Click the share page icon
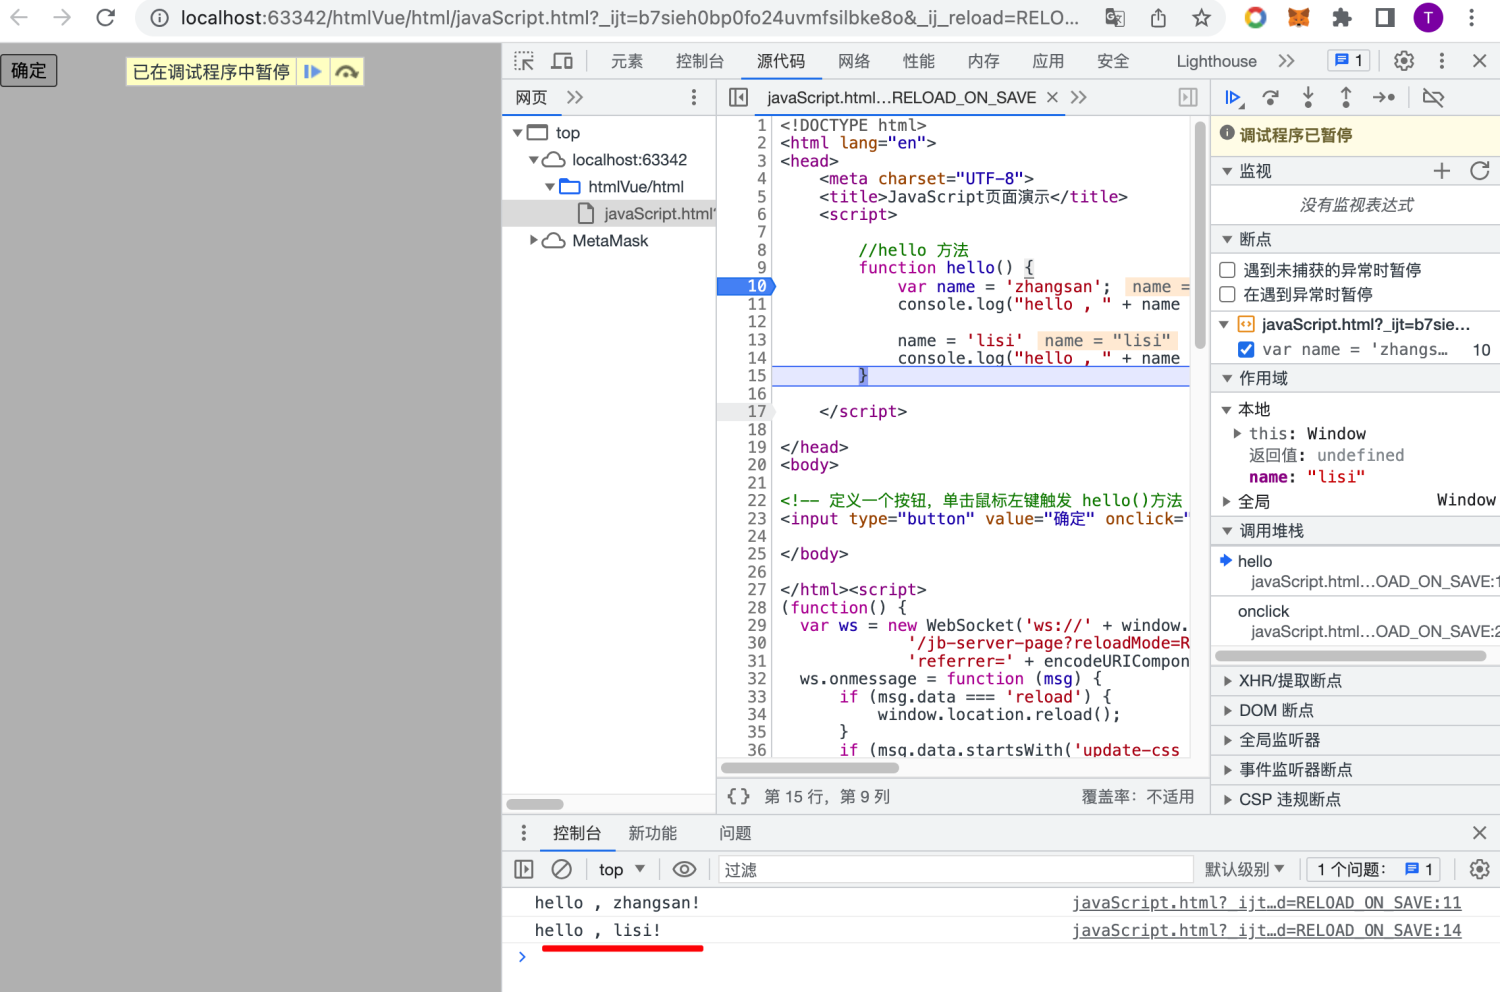The width and height of the screenshot is (1500, 992). click(1158, 17)
